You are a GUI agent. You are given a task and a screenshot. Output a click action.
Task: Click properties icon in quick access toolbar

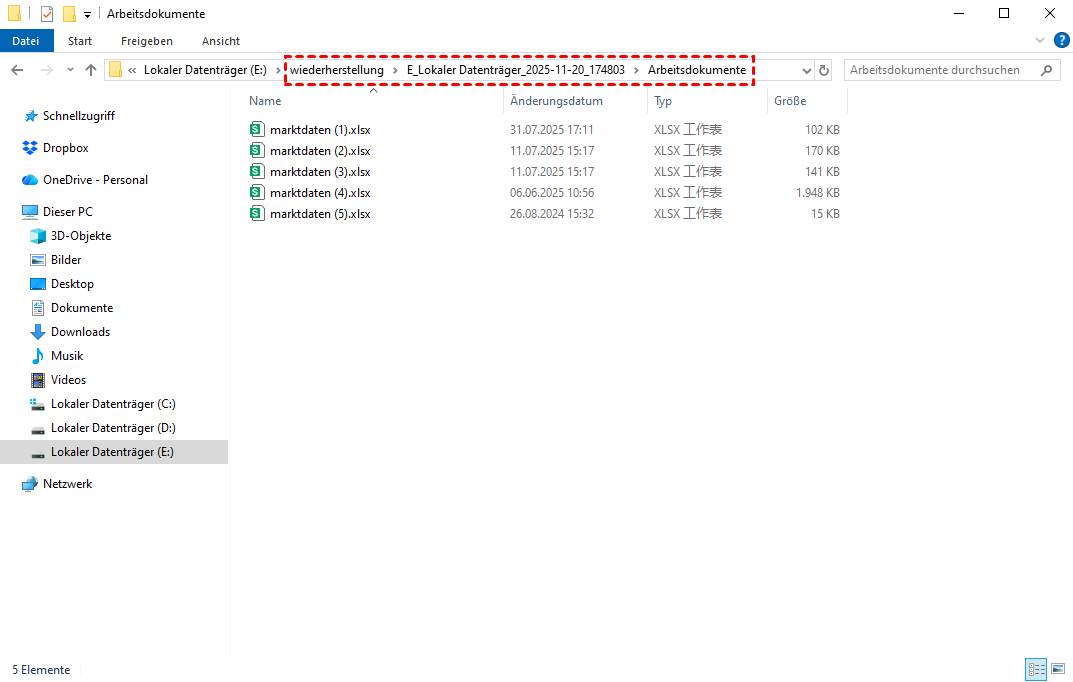(x=47, y=14)
